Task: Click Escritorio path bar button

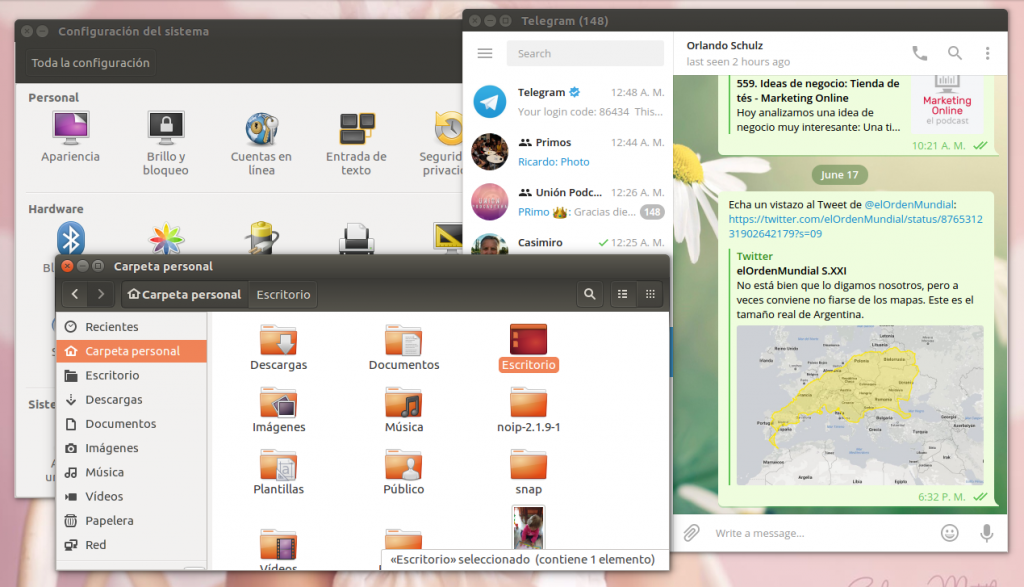Action: tap(283, 294)
